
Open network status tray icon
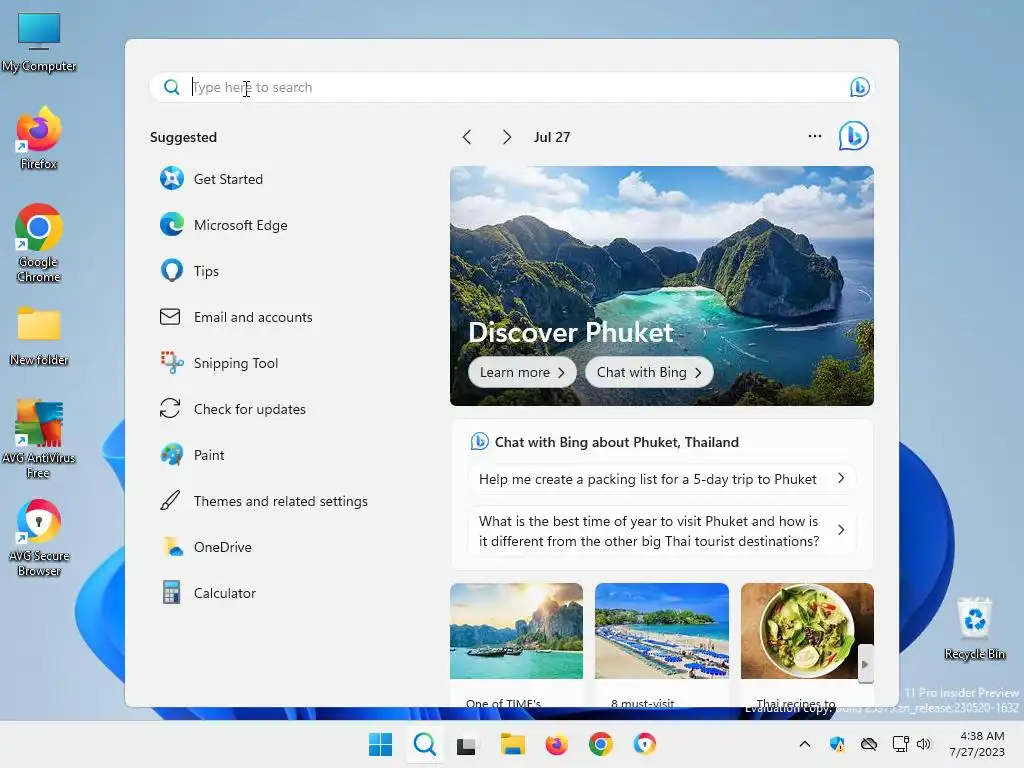[901, 744]
